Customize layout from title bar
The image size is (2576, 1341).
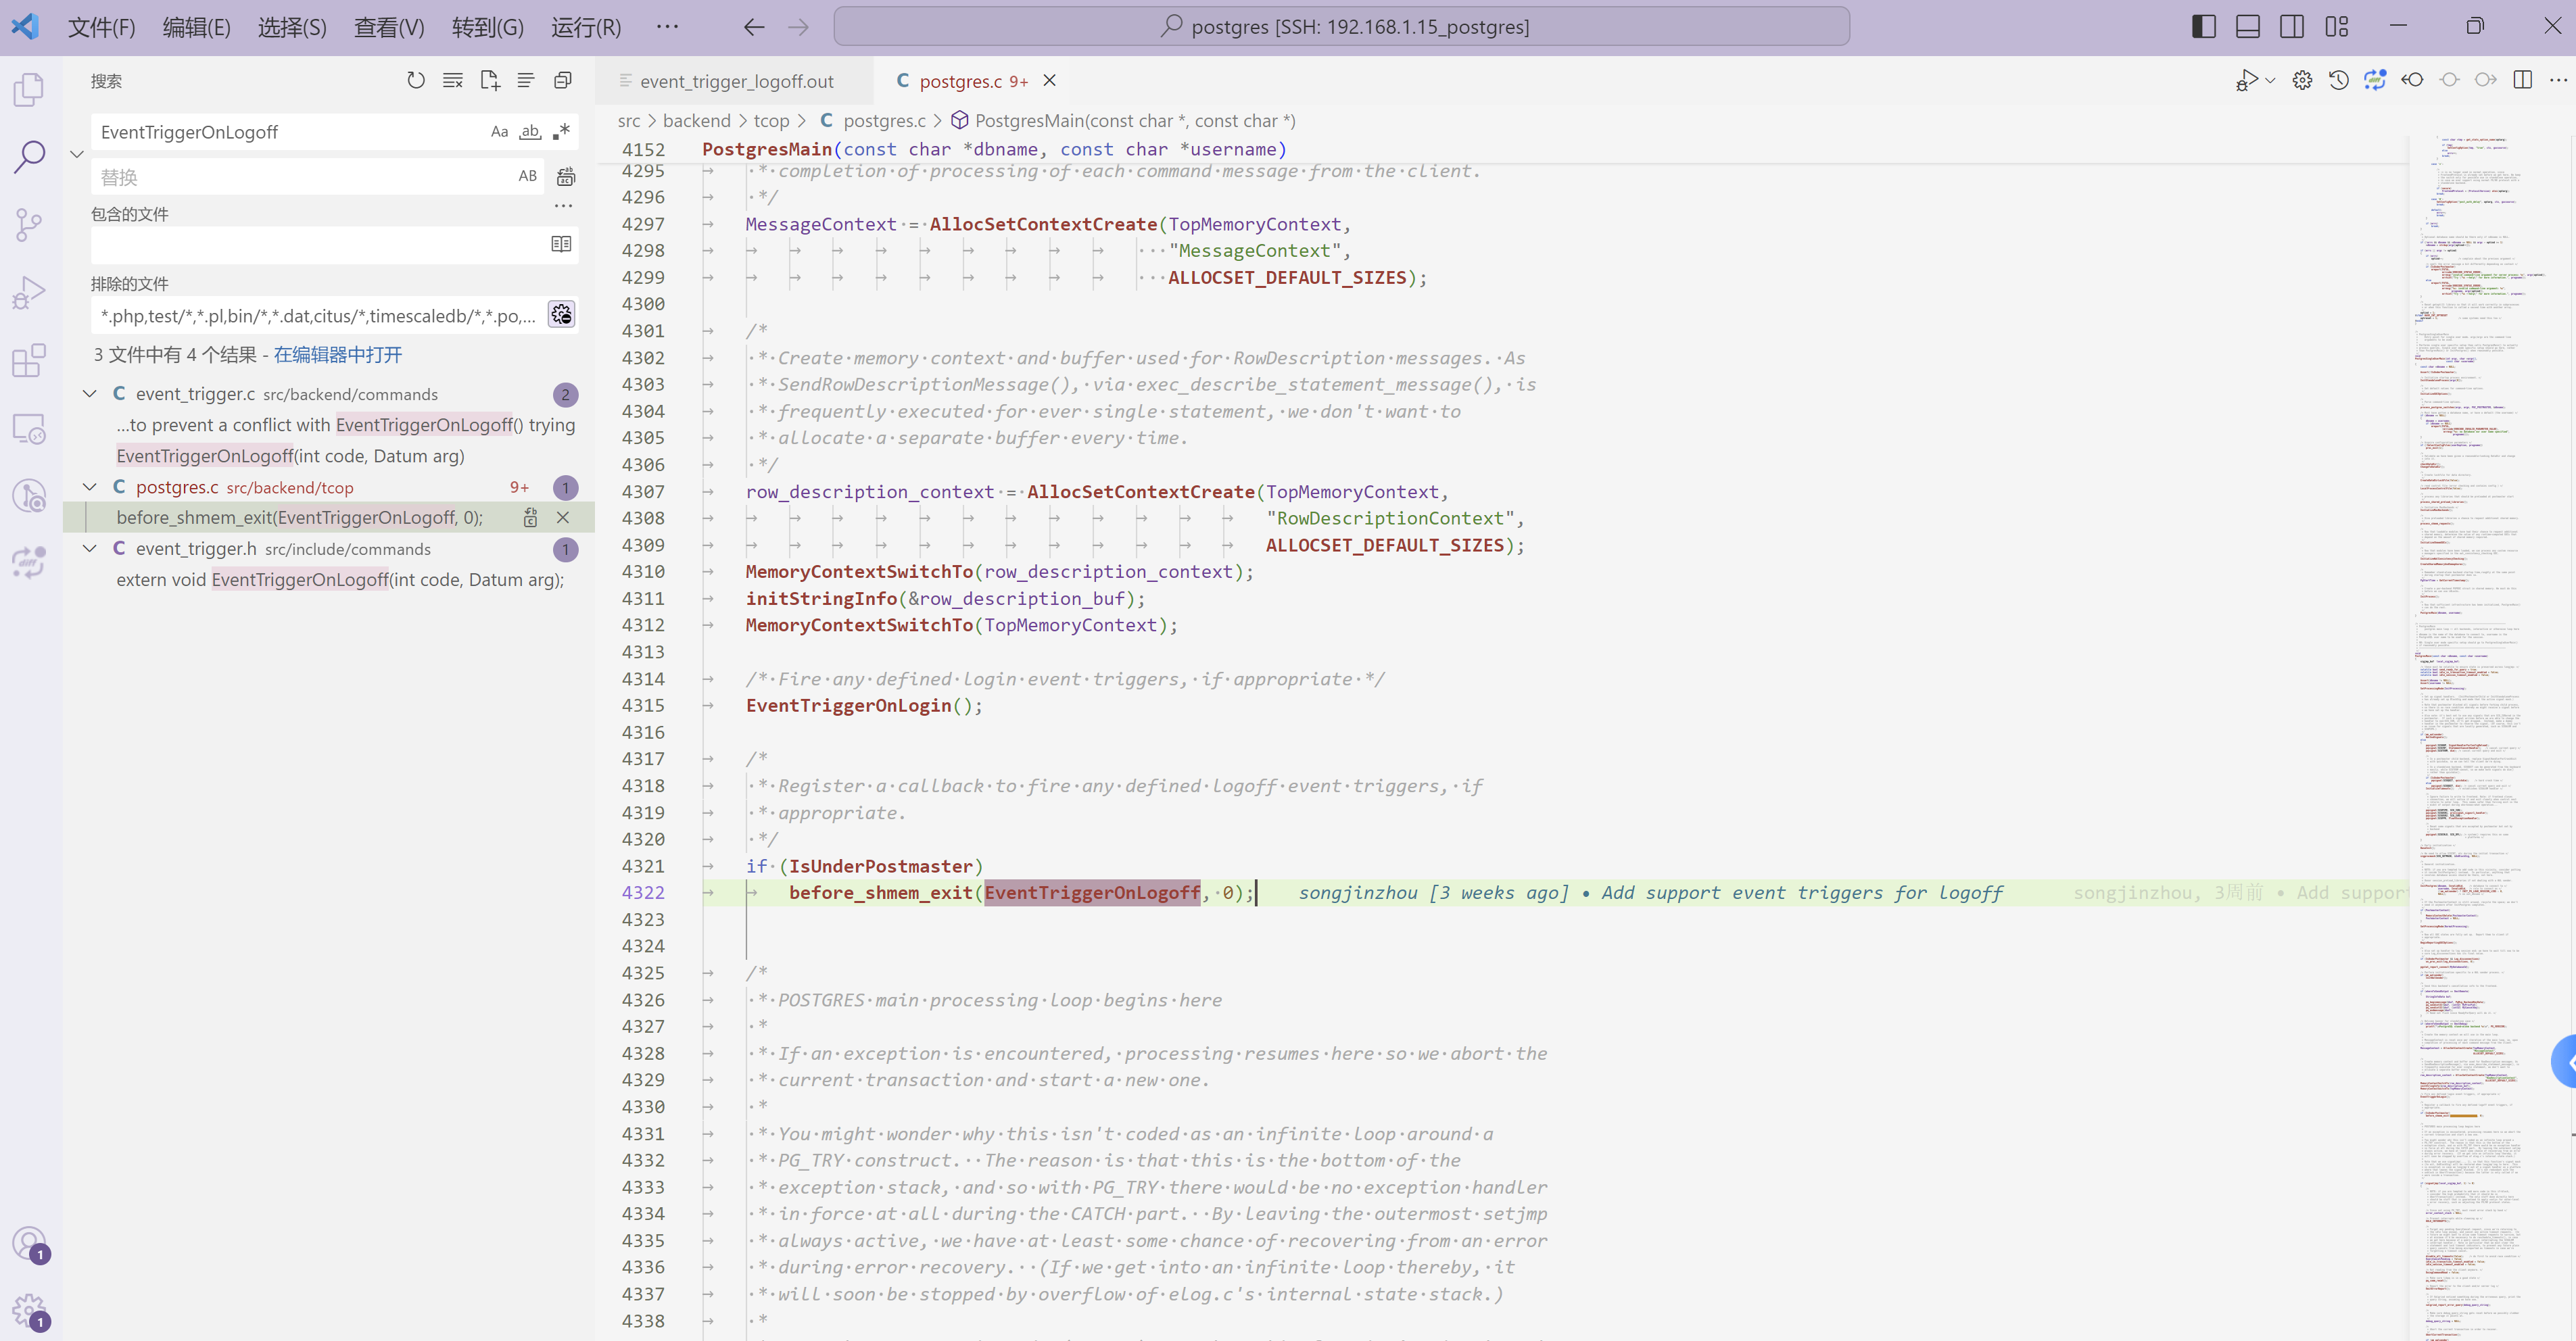tap(2337, 27)
